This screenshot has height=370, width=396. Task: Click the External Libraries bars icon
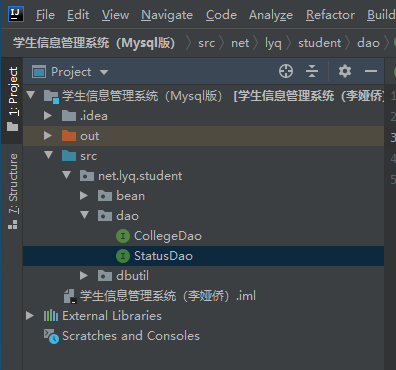pyautogui.click(x=51, y=316)
